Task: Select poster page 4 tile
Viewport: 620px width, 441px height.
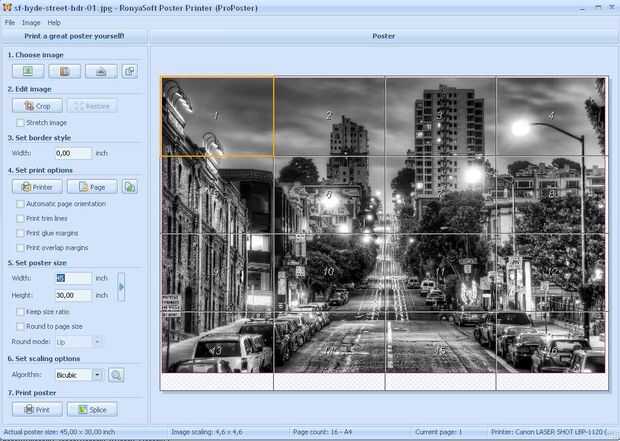Action: click(x=552, y=116)
